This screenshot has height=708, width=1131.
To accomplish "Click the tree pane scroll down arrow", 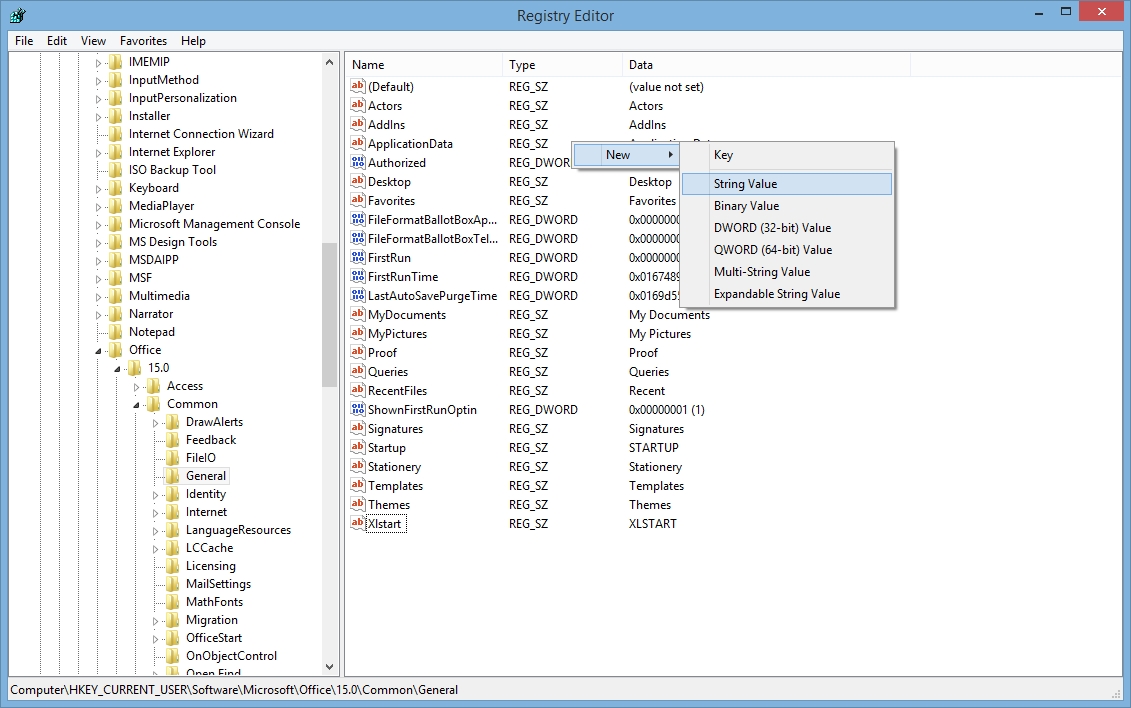I will pyautogui.click(x=330, y=667).
